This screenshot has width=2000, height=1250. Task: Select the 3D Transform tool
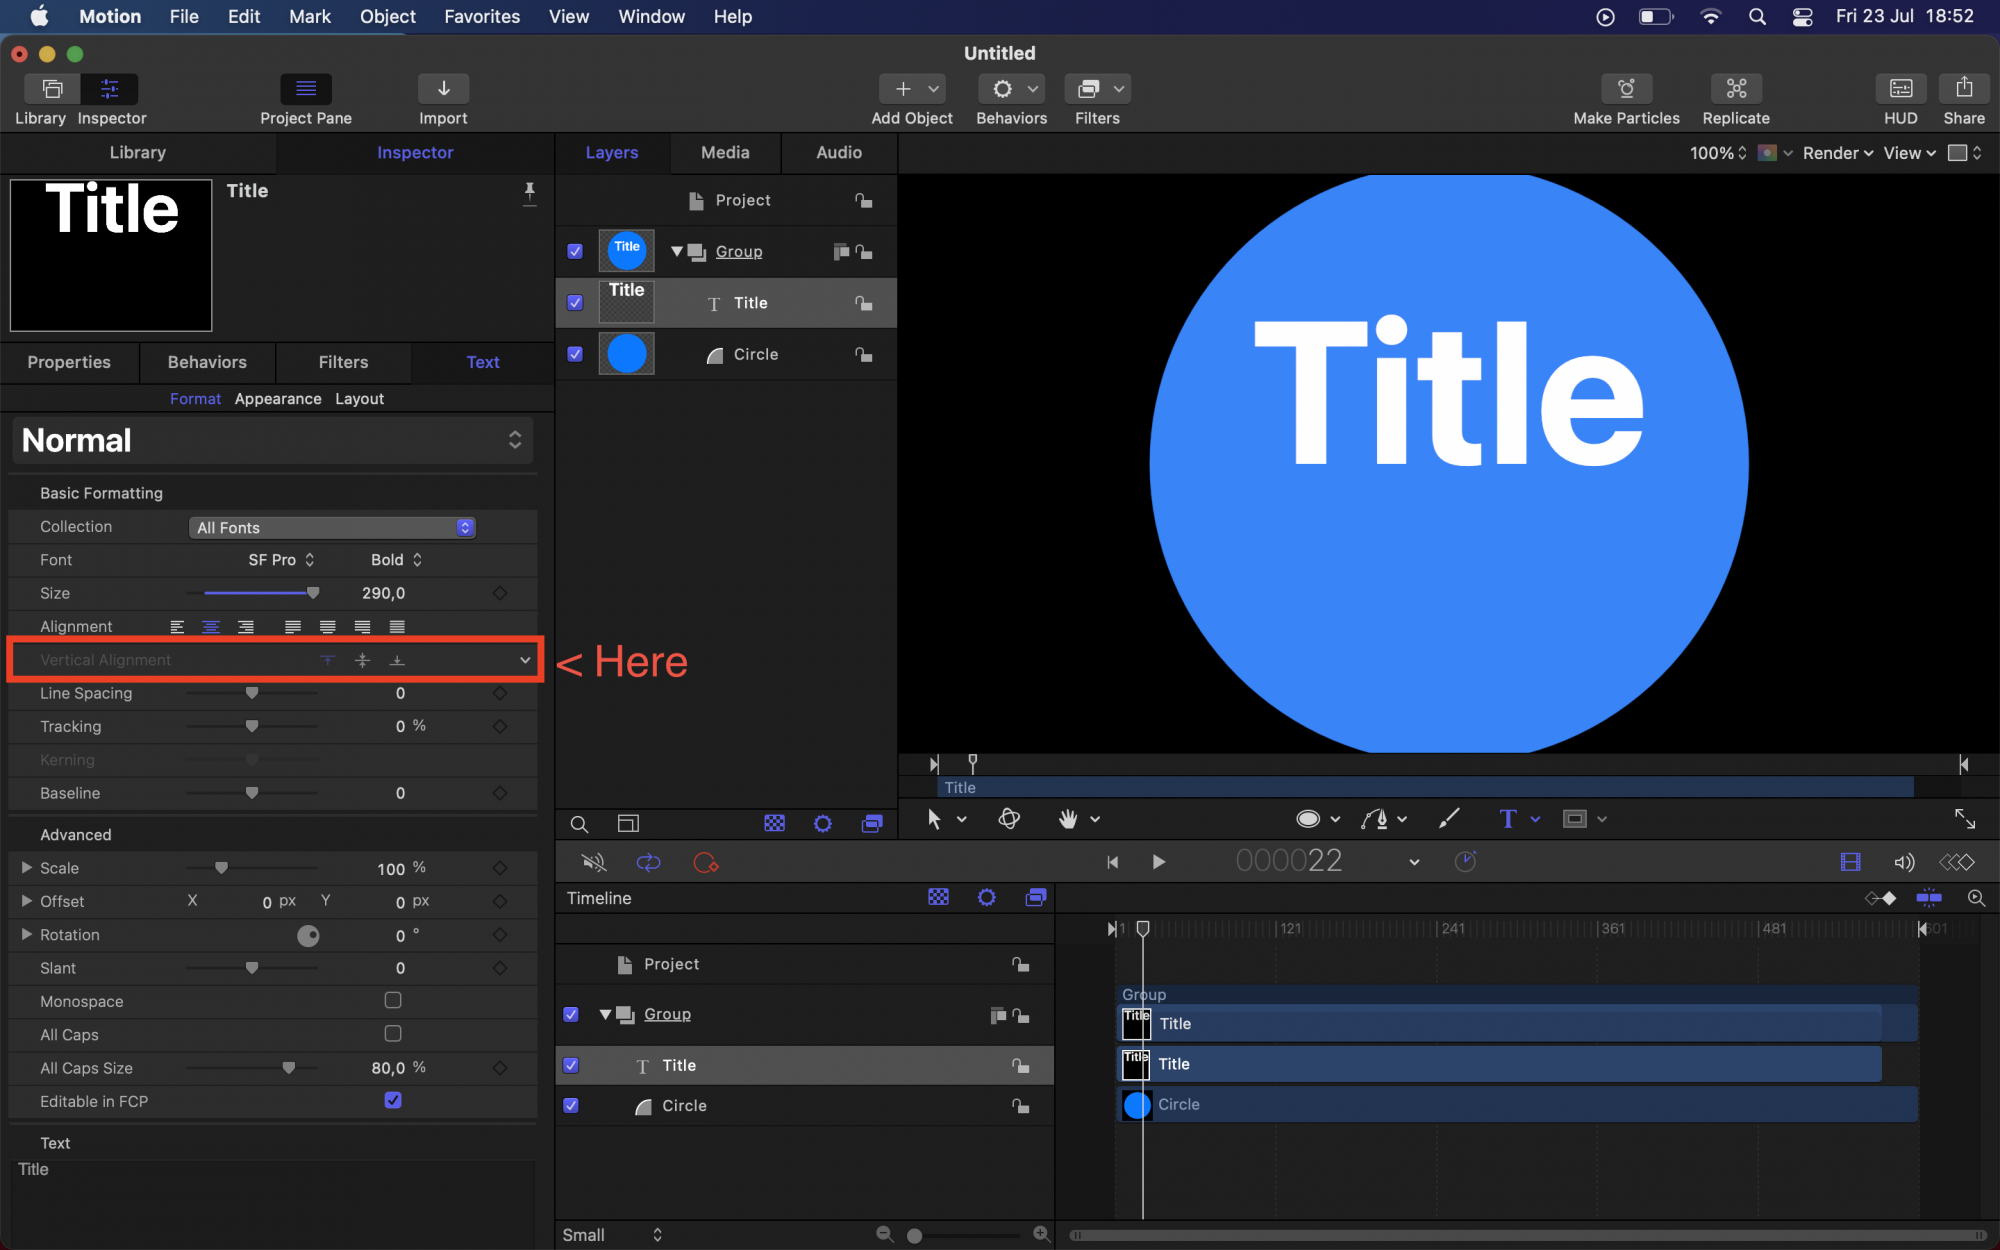point(1010,819)
